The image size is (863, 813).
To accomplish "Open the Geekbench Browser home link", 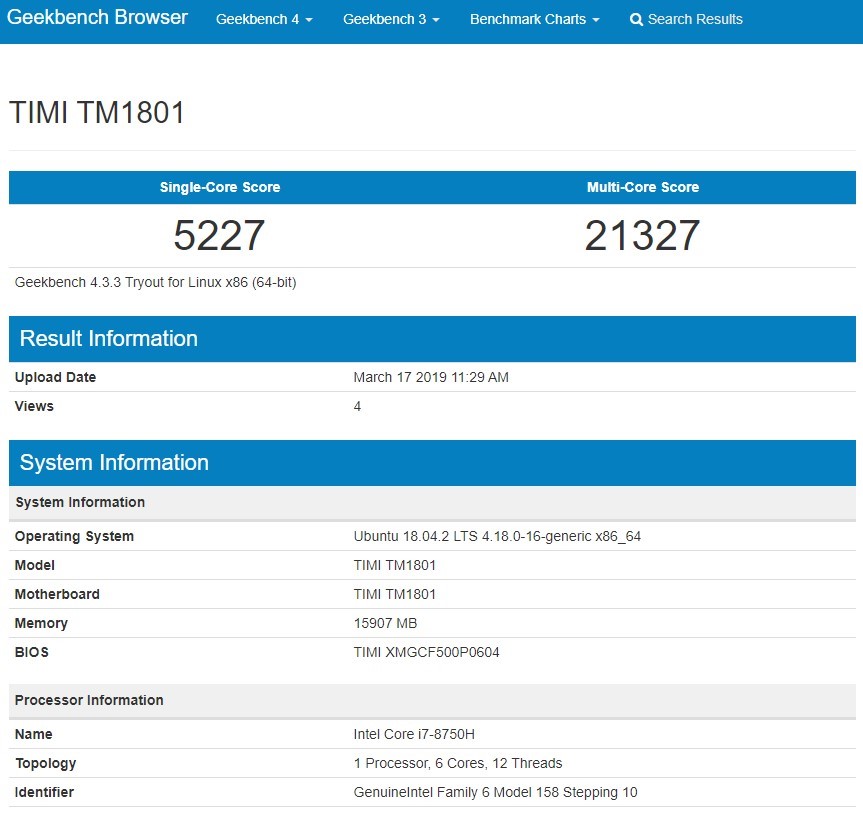I will [97, 18].
